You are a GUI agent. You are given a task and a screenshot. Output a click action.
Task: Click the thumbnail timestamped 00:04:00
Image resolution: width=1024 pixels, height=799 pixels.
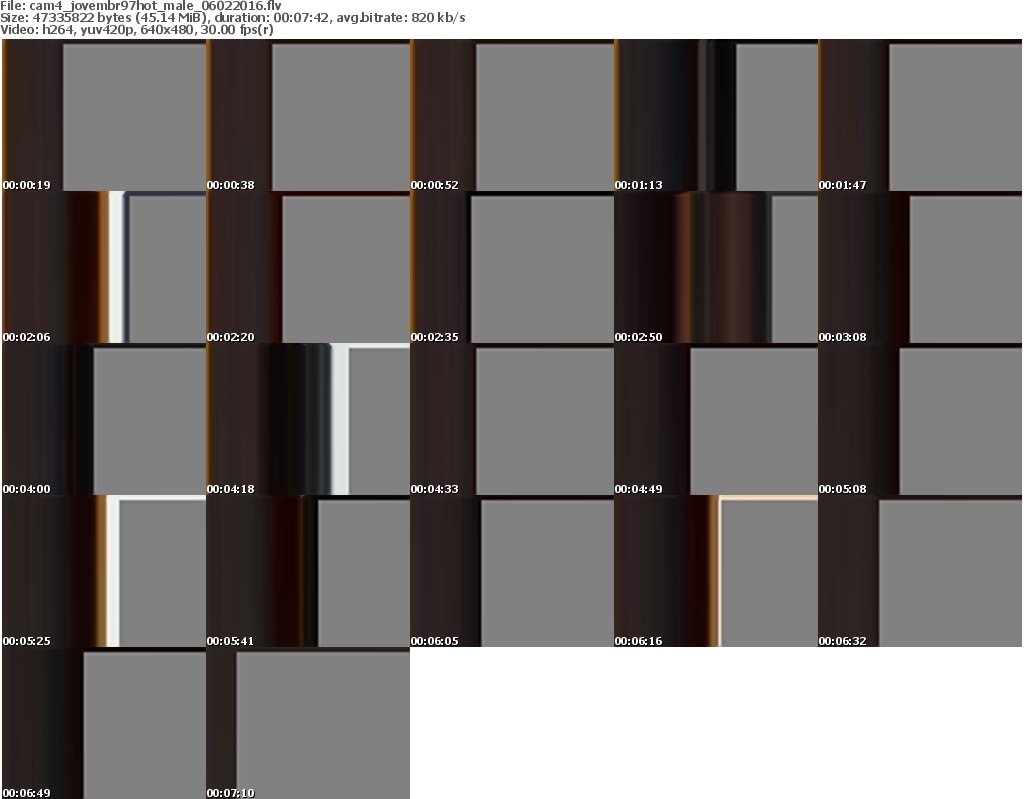point(104,419)
